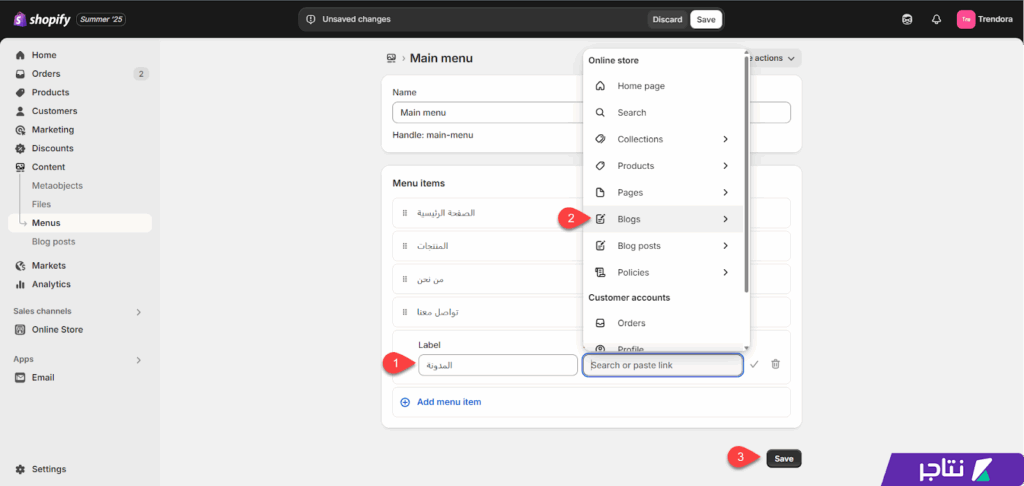The height and width of the screenshot is (486, 1024).
Task: Confirm the menu item with checkmark
Action: [x=754, y=364]
